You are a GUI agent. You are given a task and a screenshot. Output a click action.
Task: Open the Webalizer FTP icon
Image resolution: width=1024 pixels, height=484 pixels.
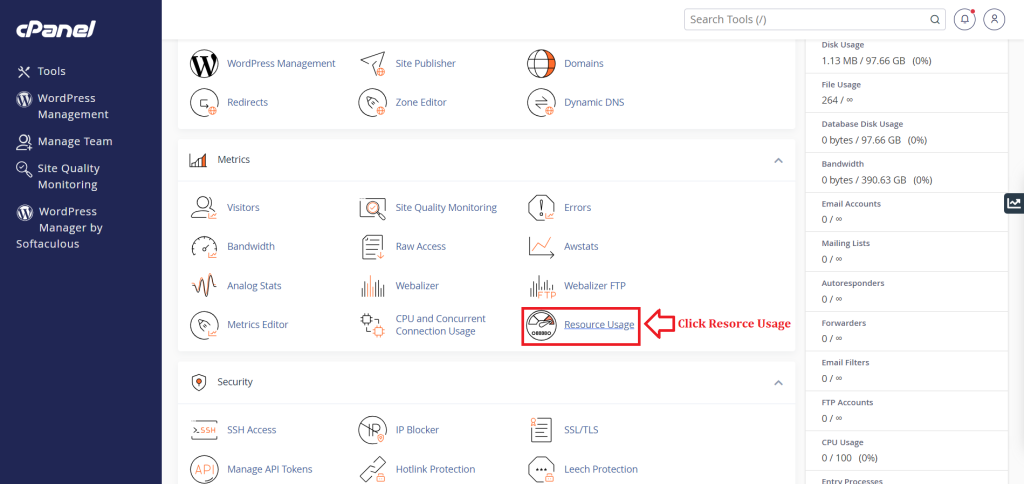point(541,286)
